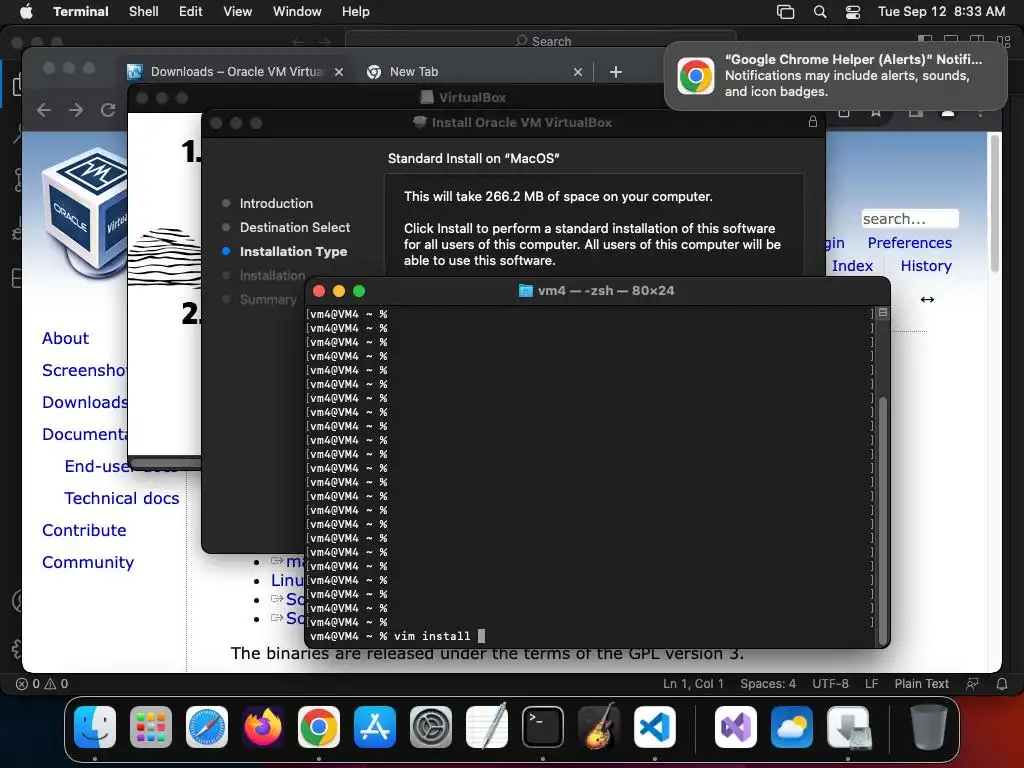
Task: Click the Index link on the web page
Action: point(852,266)
